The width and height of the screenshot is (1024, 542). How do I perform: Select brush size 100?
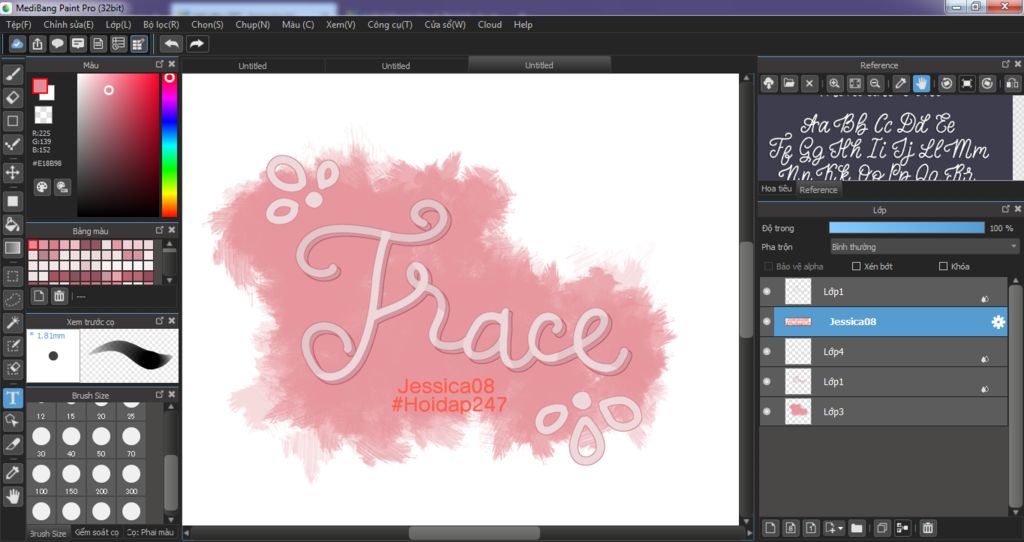[41, 477]
